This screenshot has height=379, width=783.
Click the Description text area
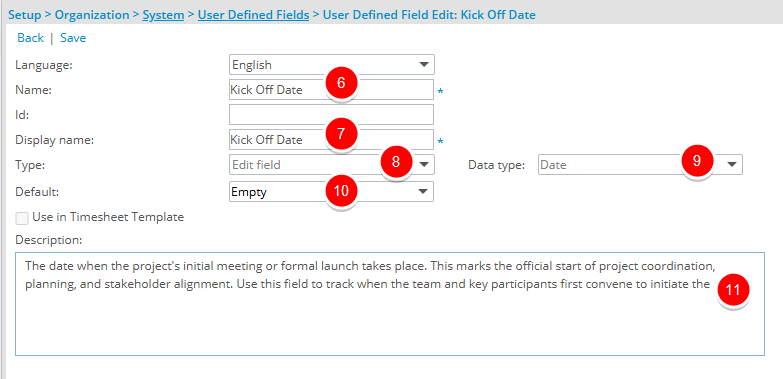[390, 304]
